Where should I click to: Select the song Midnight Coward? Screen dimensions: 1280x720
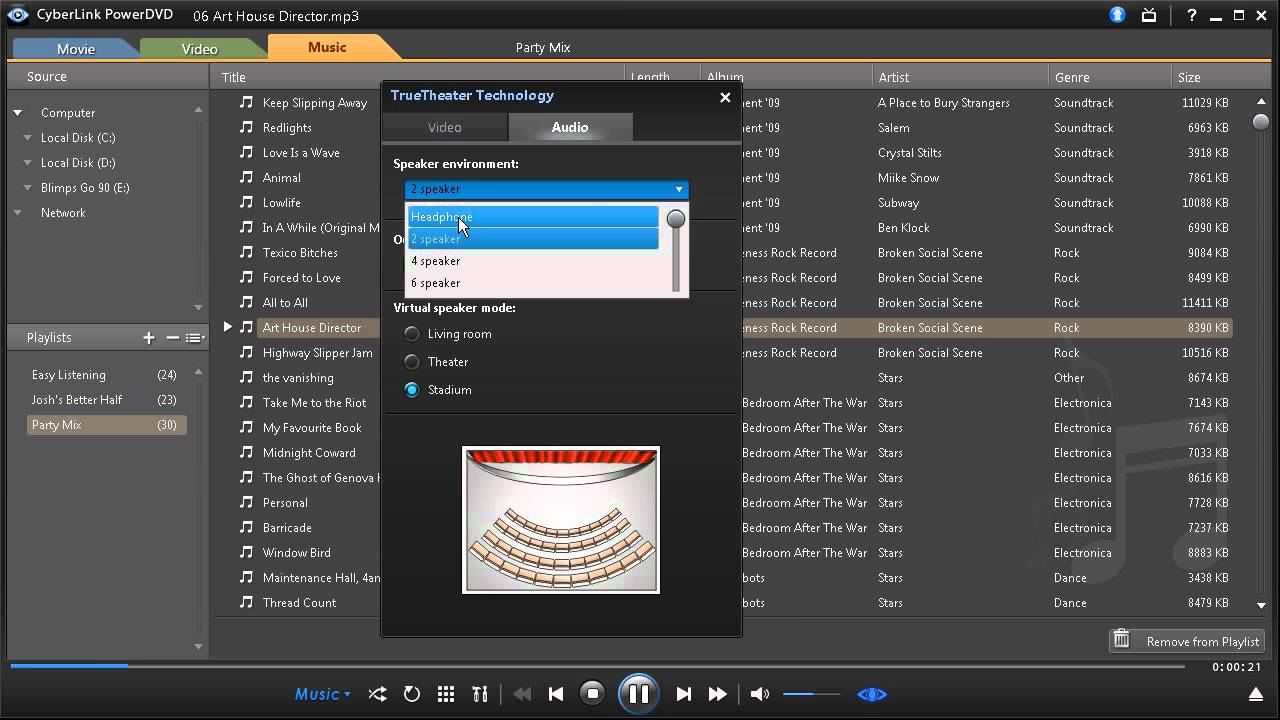[x=309, y=452]
